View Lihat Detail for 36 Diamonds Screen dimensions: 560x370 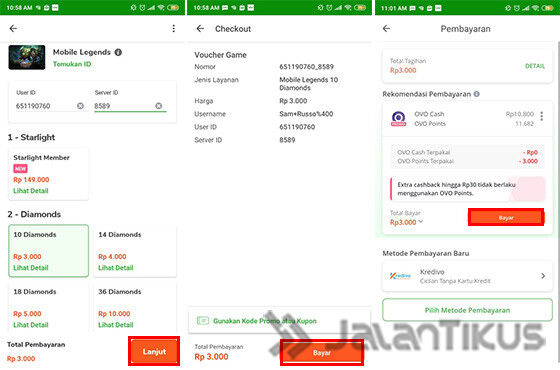click(x=116, y=325)
